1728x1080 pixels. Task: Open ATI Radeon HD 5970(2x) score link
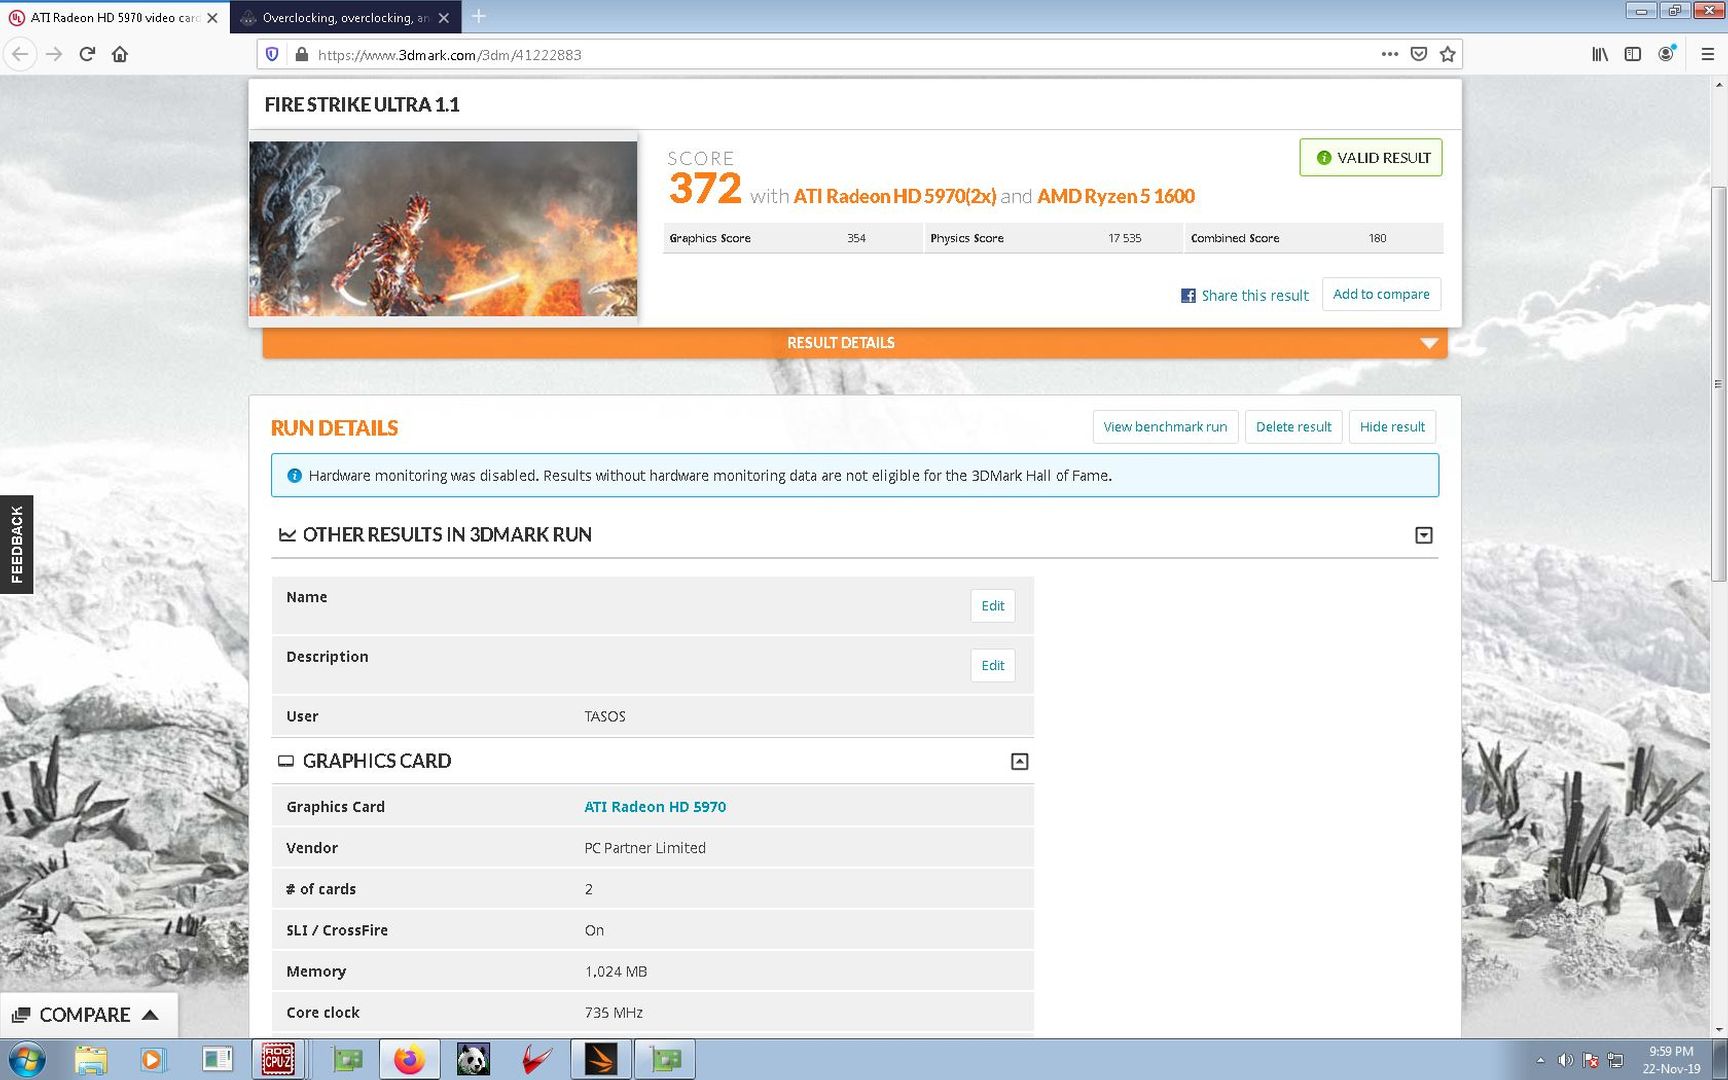coord(895,196)
